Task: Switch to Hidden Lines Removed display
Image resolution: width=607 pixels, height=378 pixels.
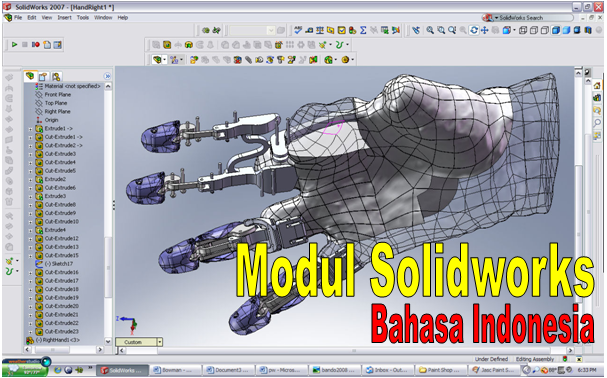Action: tap(545, 30)
